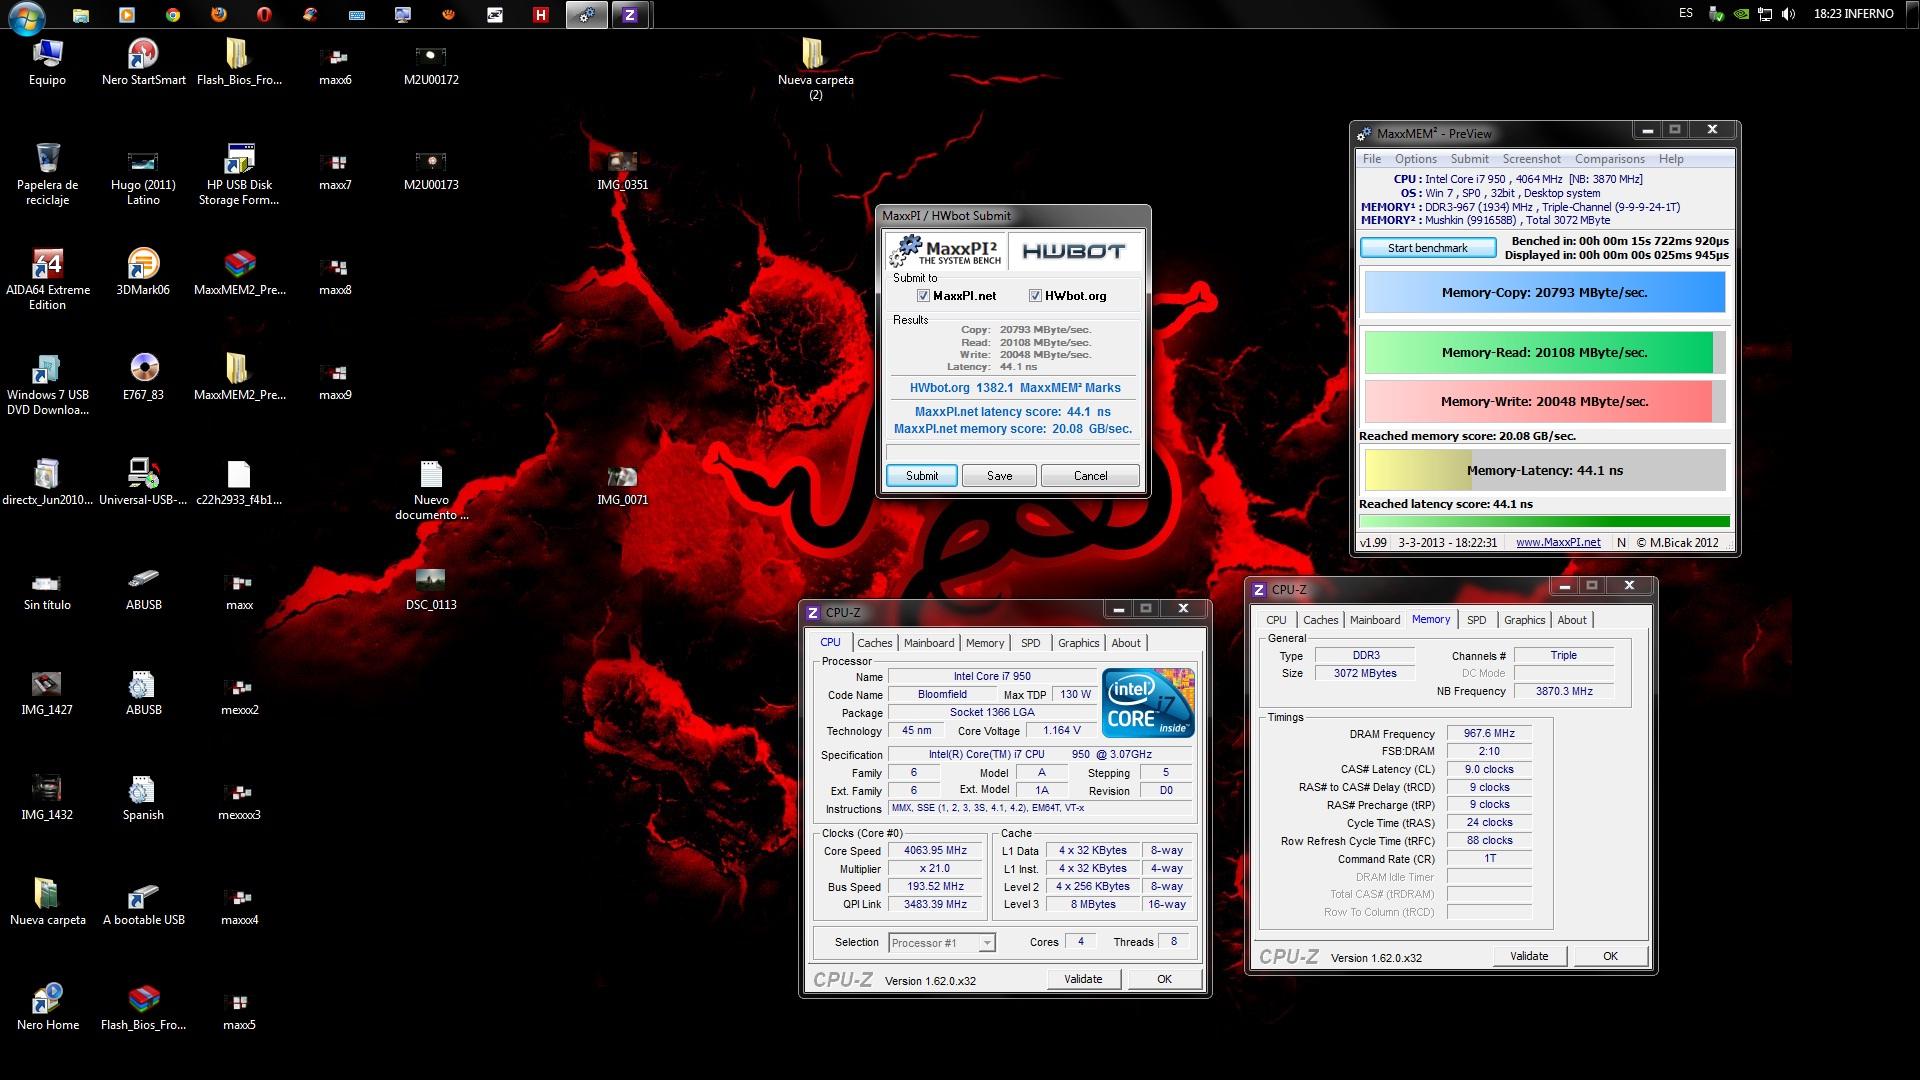Switch to Caches tab in left CPU-Z window

point(874,643)
